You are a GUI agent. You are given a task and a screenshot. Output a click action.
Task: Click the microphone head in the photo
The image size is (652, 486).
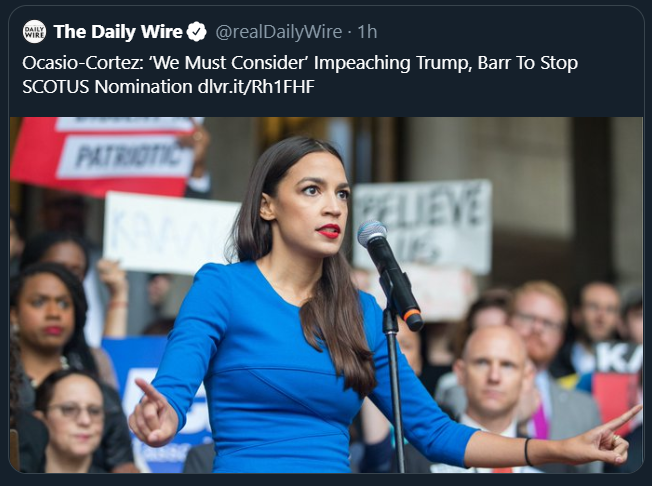coord(372,232)
